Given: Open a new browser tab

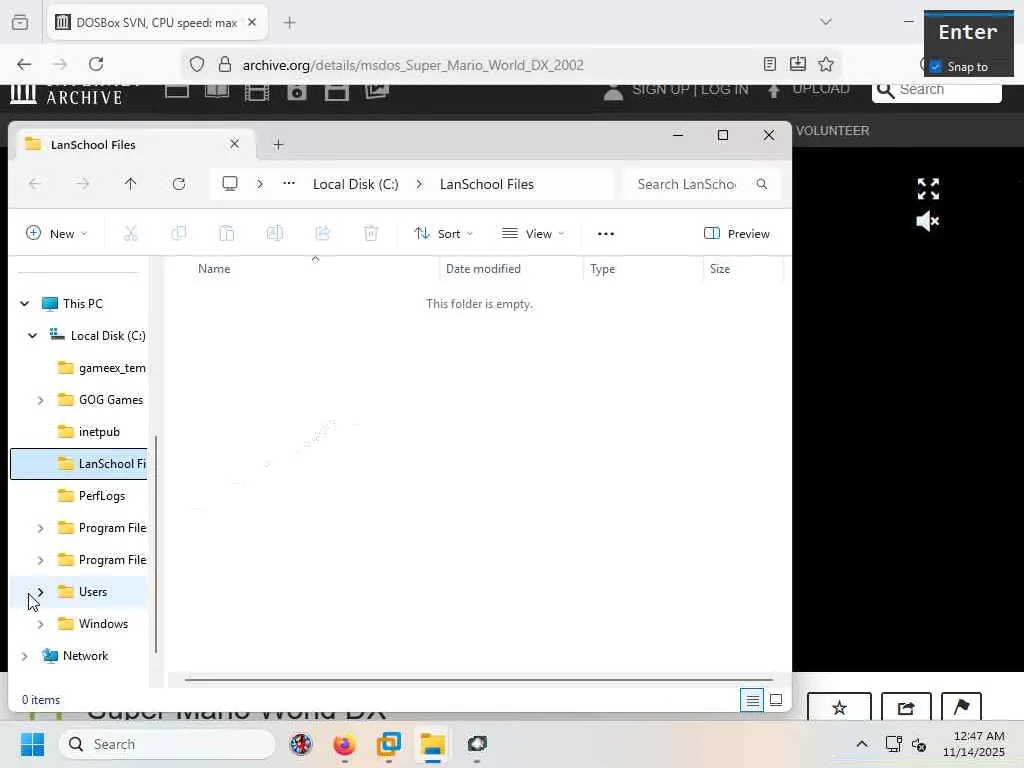Looking at the screenshot, I should 290,22.
